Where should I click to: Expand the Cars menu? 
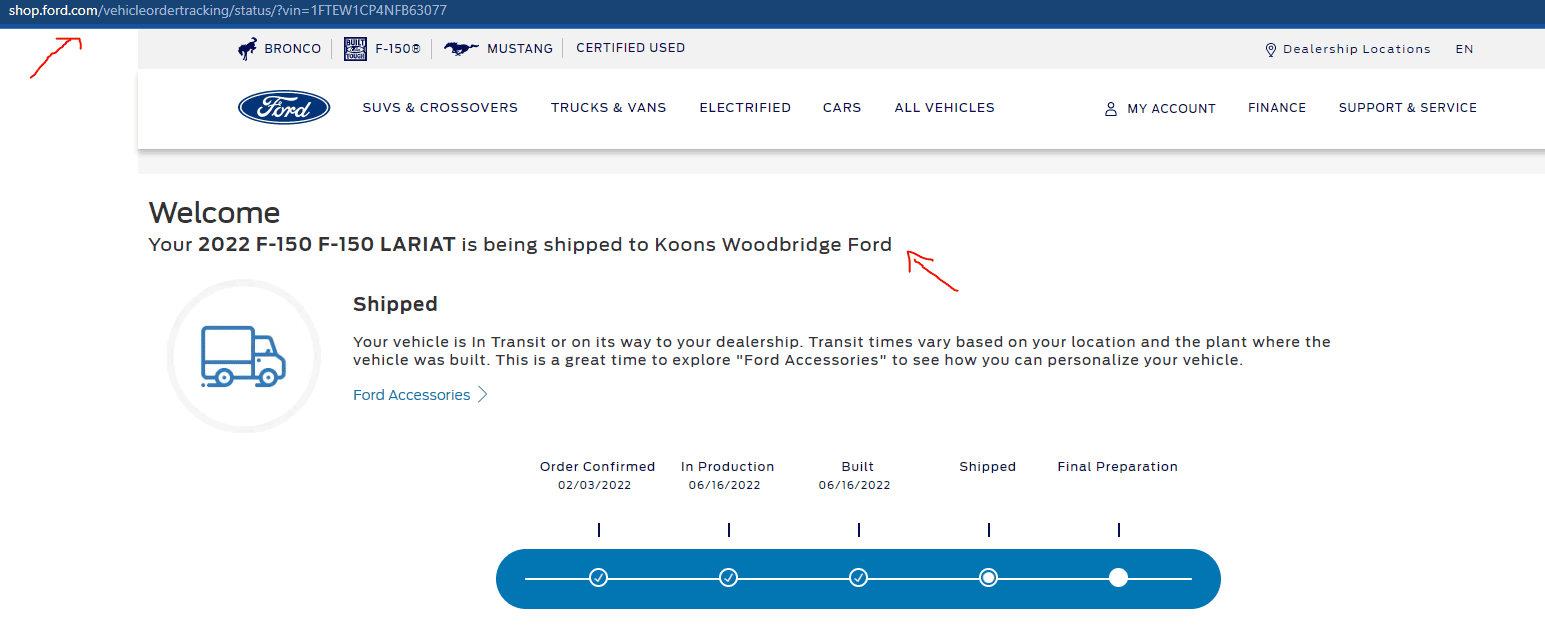pyautogui.click(x=842, y=108)
